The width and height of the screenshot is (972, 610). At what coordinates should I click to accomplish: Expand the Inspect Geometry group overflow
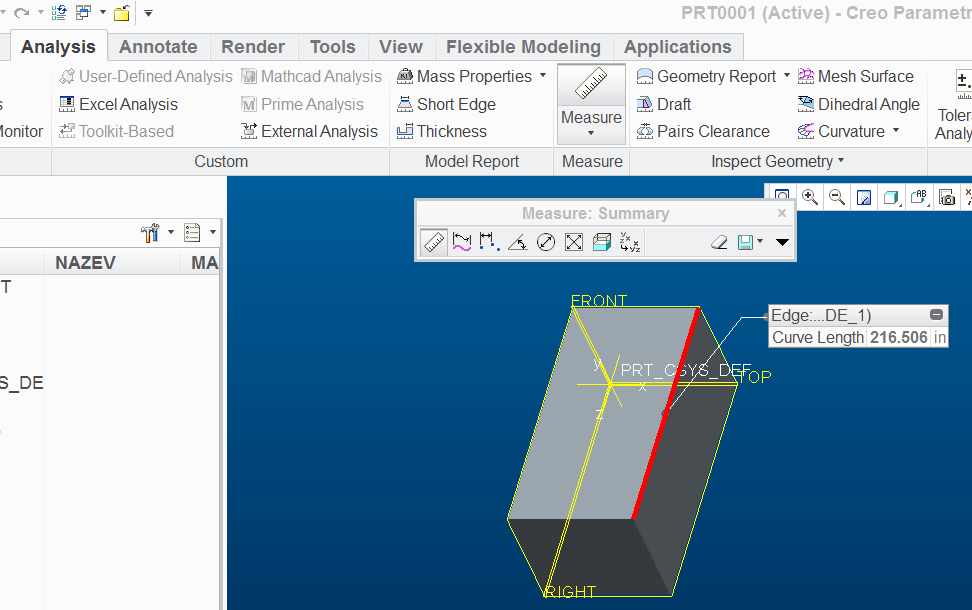click(841, 161)
